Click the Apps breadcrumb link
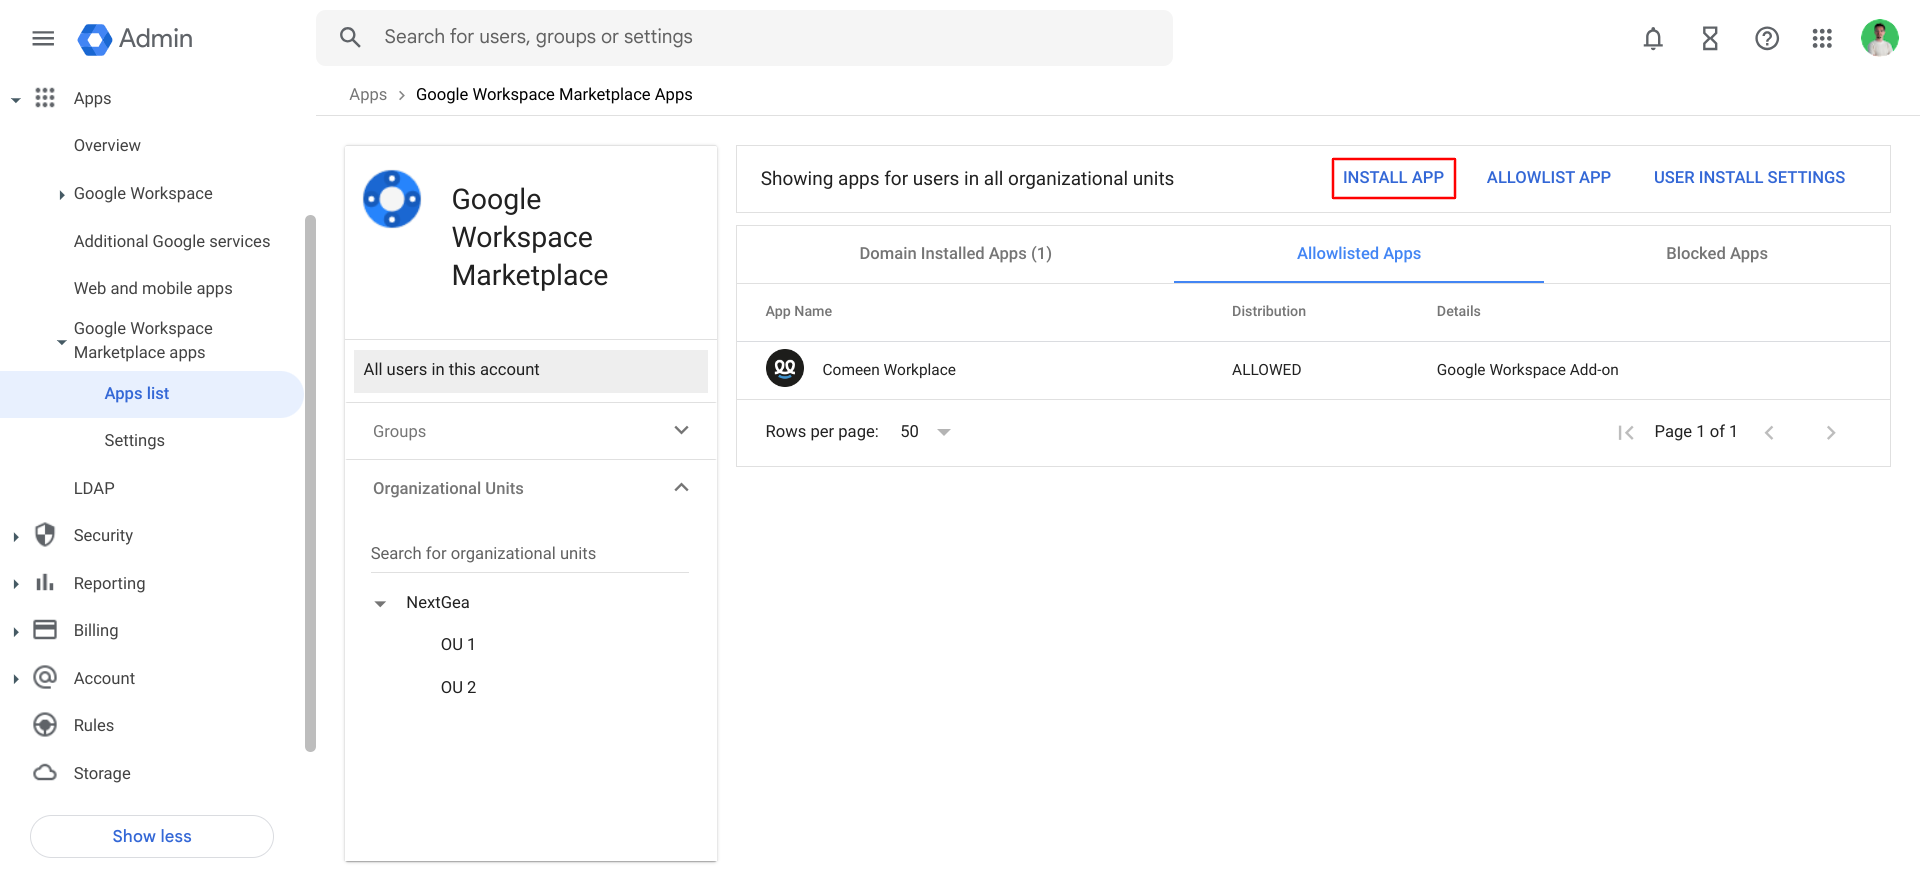The width and height of the screenshot is (1920, 880). (x=368, y=94)
